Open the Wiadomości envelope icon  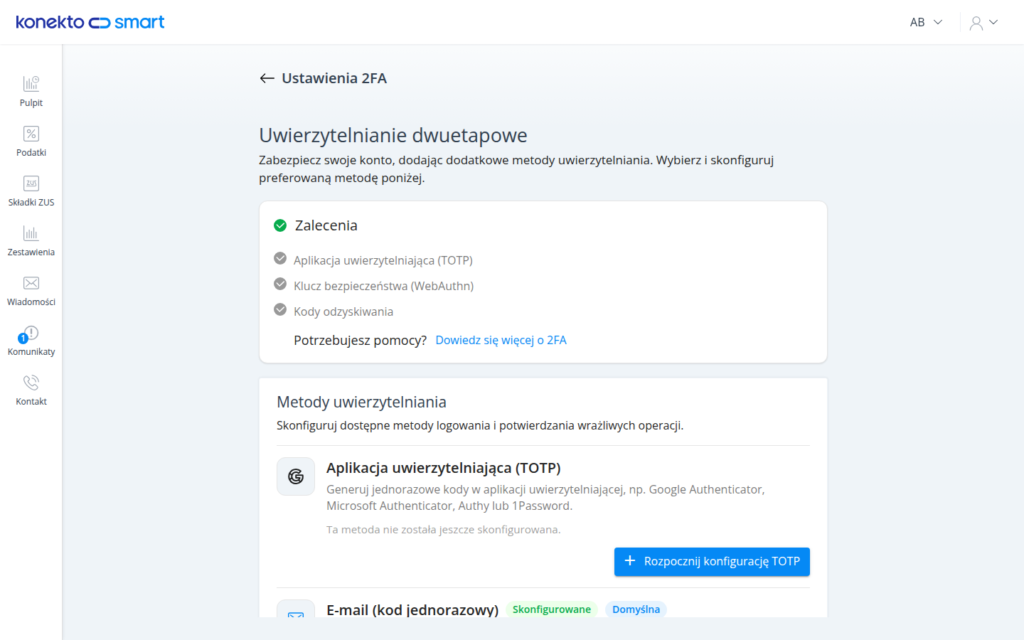tap(31, 283)
